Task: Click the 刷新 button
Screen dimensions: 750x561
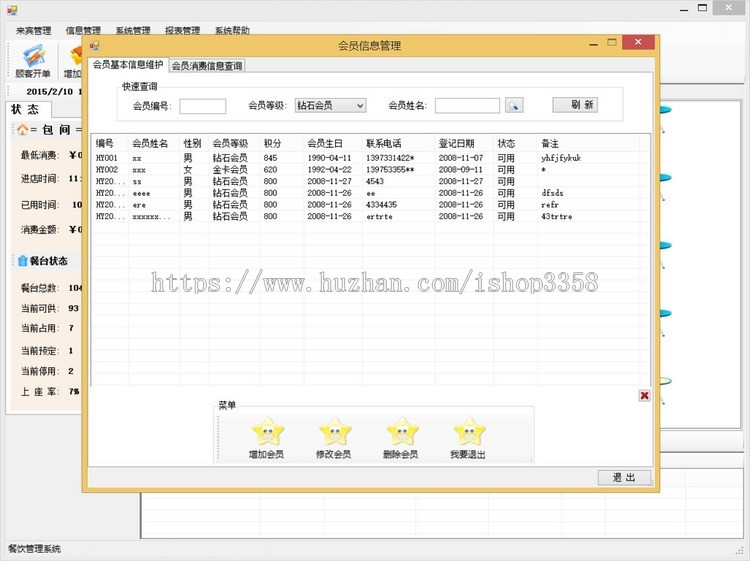Action: click(x=575, y=105)
